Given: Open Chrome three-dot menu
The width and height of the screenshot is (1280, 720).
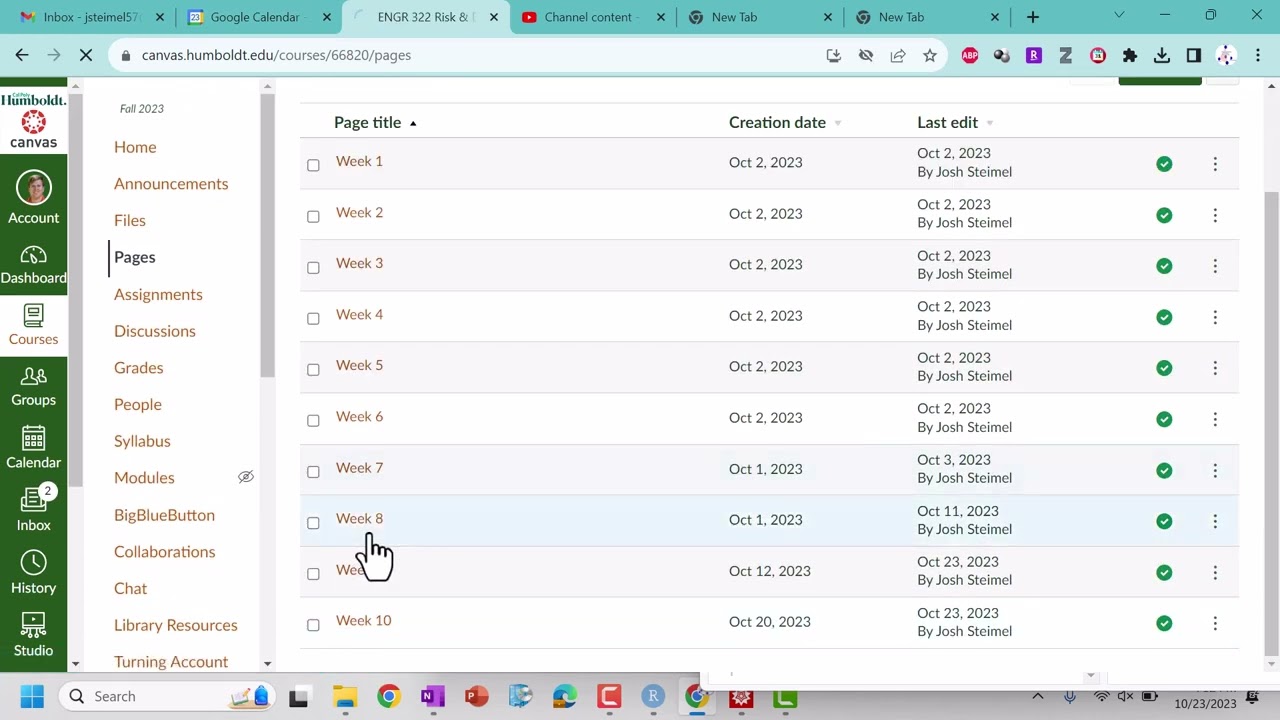Looking at the screenshot, I should (1258, 55).
